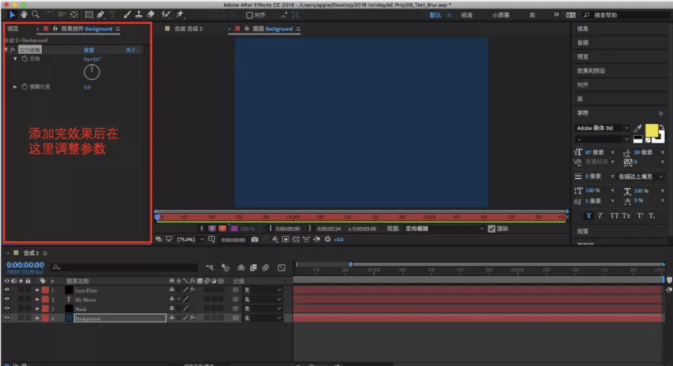This screenshot has height=366, width=673.
Task: Click the frame blending icon in timeline
Action: pos(253,267)
